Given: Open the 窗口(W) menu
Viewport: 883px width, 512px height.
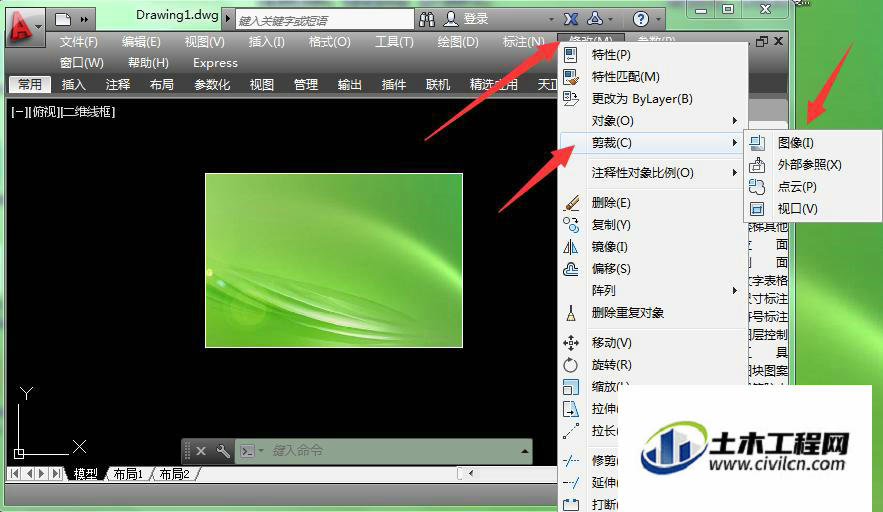Looking at the screenshot, I should tap(82, 63).
